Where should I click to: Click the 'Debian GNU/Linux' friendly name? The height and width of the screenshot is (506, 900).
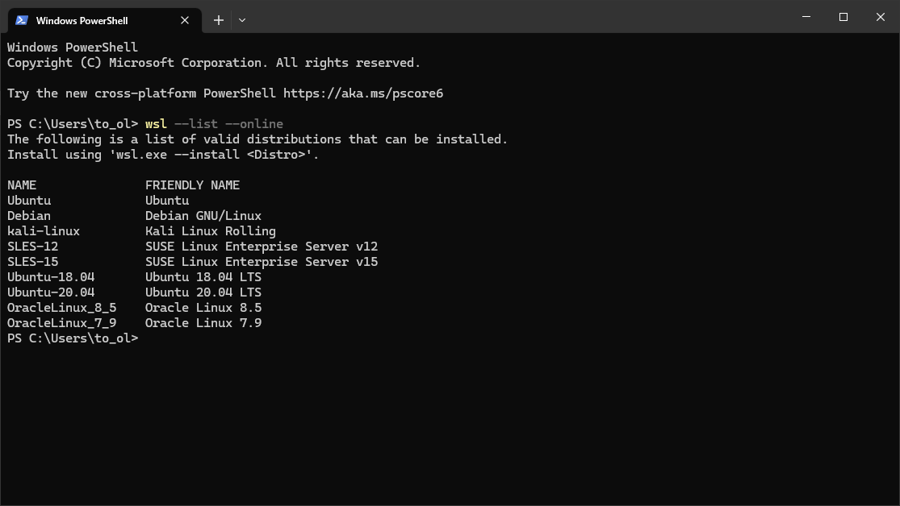(203, 216)
